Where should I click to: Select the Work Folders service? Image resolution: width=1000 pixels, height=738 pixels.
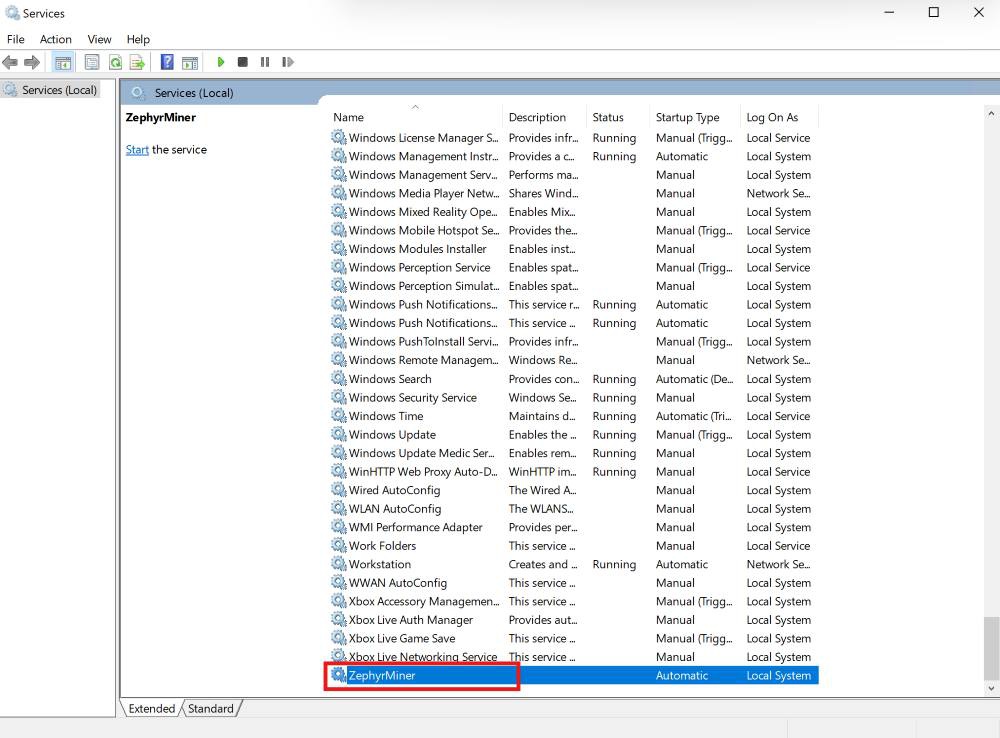coord(573,545)
